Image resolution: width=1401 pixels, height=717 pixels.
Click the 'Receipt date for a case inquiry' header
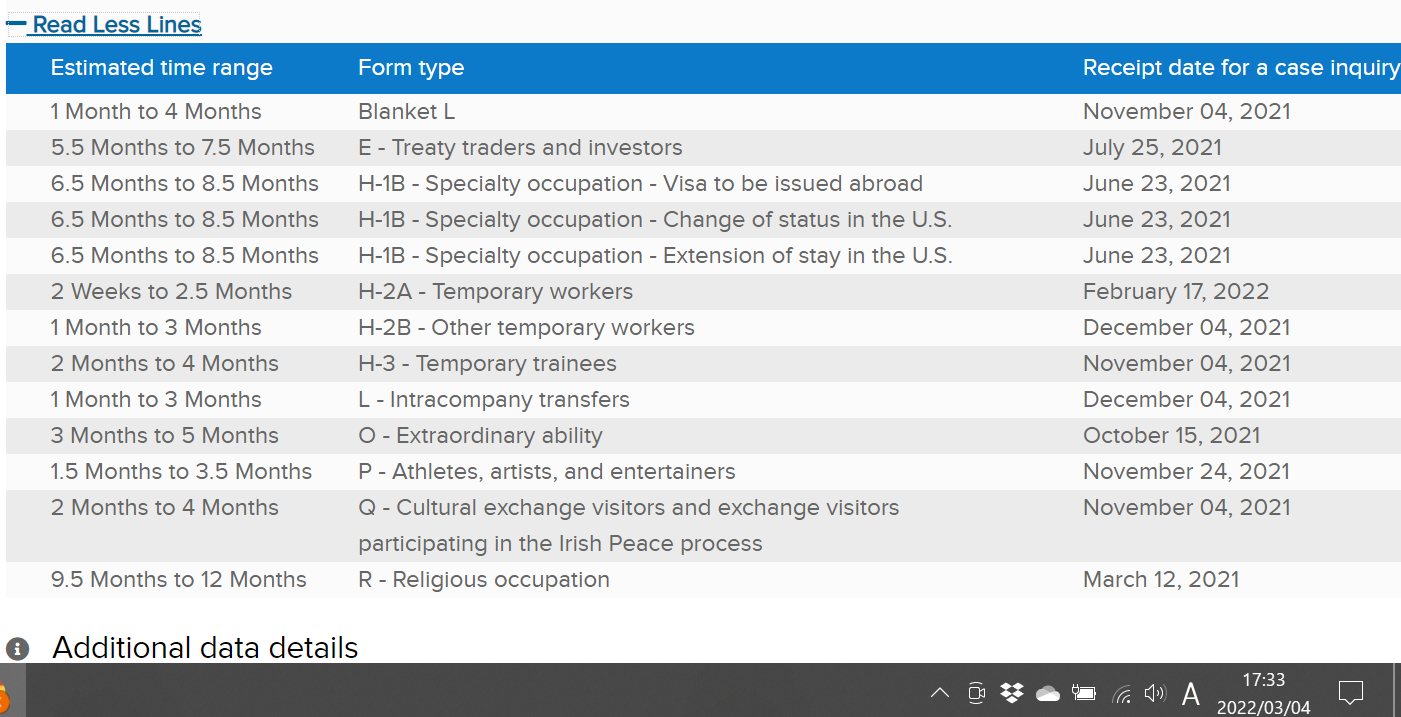pyautogui.click(x=1240, y=68)
